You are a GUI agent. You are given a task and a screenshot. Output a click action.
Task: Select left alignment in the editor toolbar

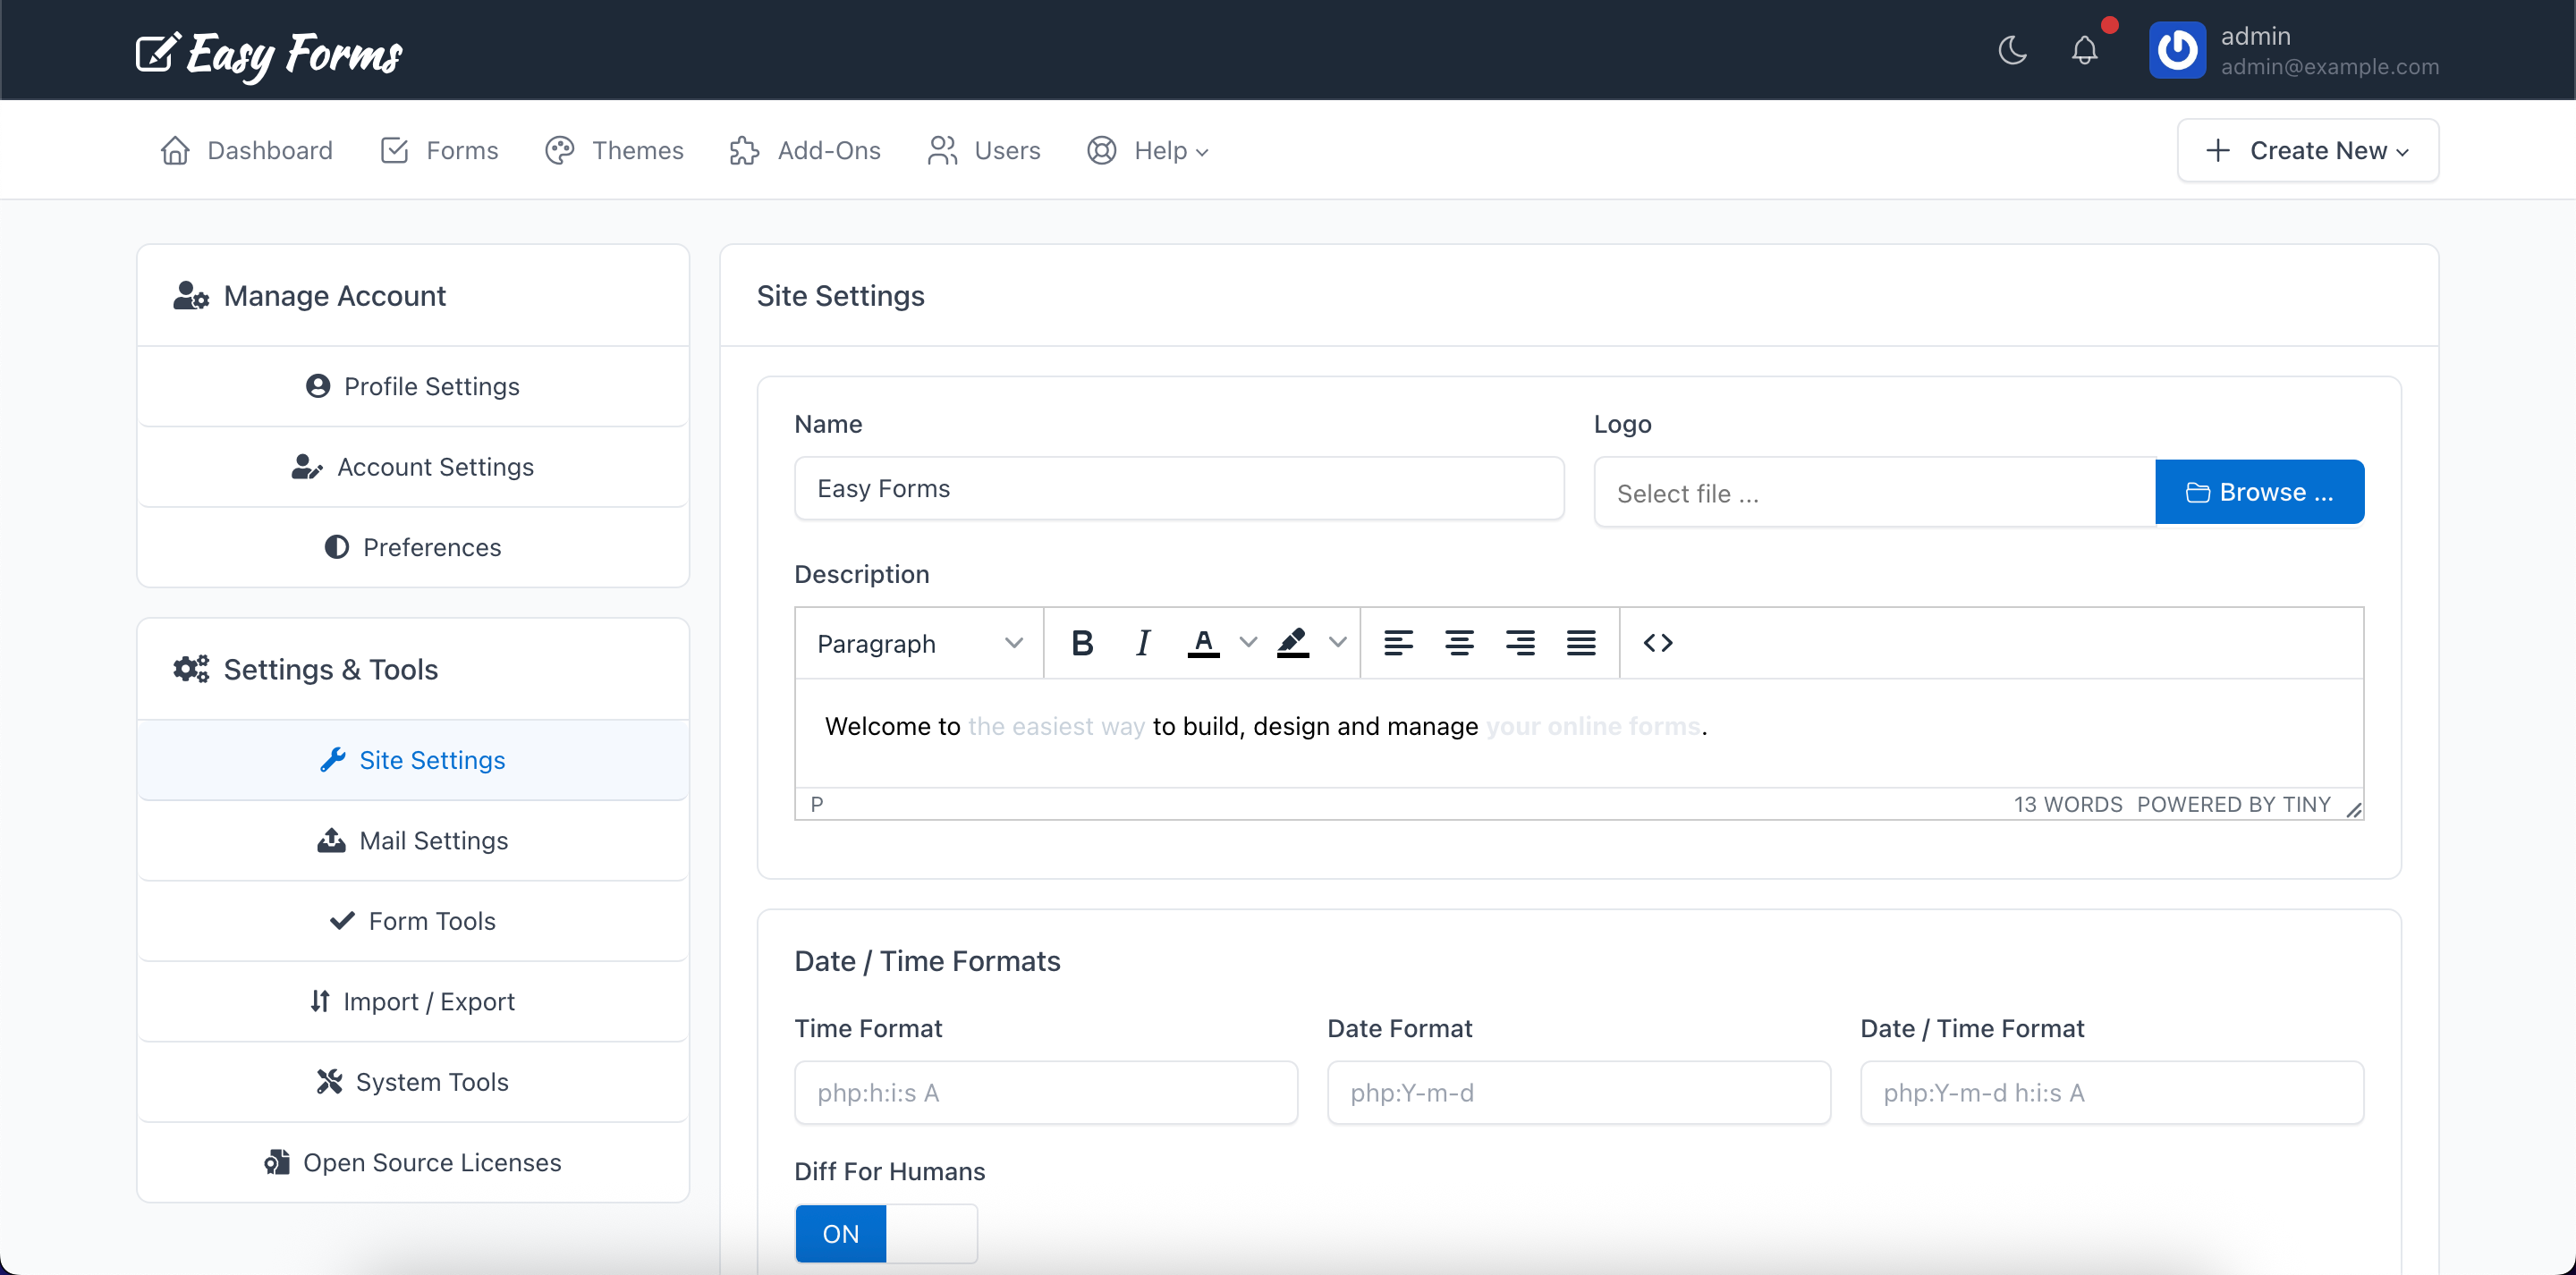click(1399, 643)
